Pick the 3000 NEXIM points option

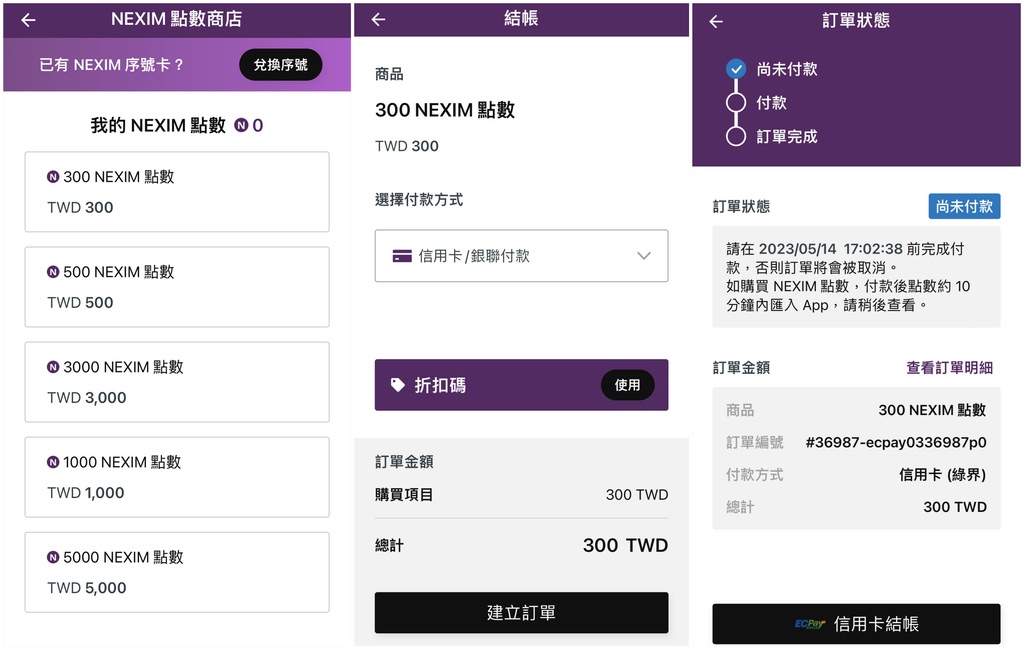click(177, 382)
